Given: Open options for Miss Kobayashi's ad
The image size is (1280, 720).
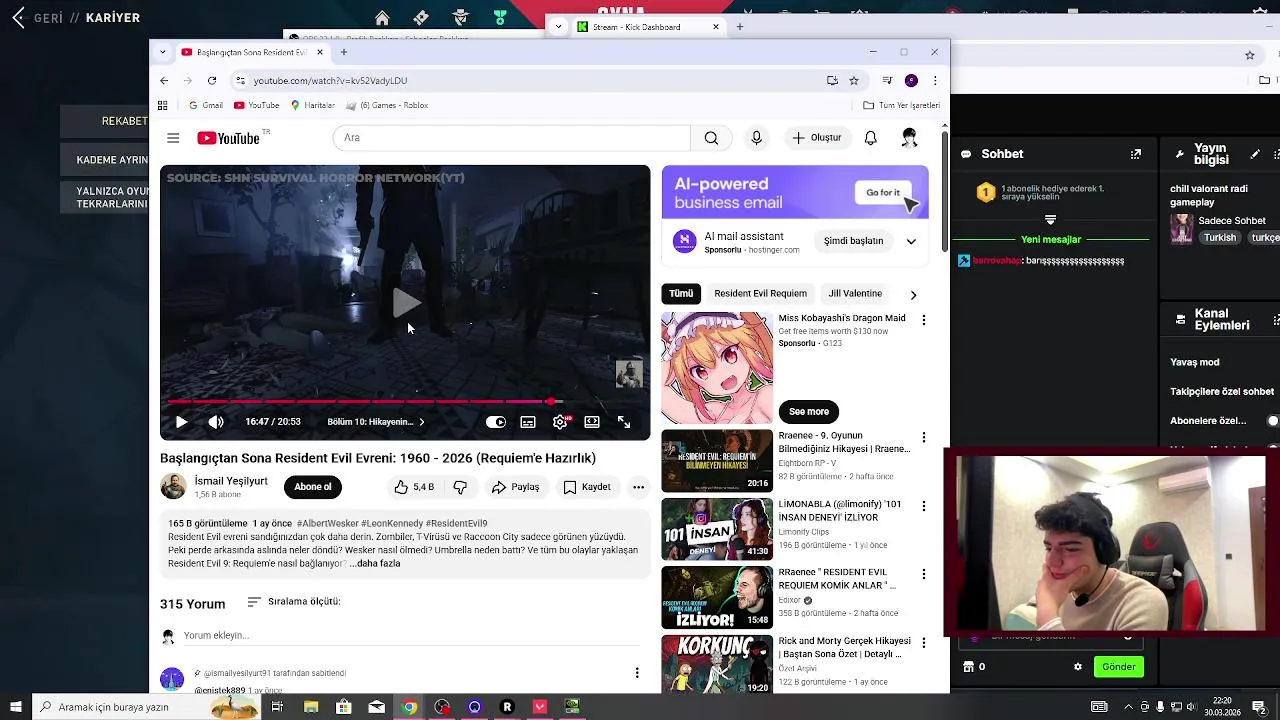Looking at the screenshot, I should pyautogui.click(x=923, y=320).
